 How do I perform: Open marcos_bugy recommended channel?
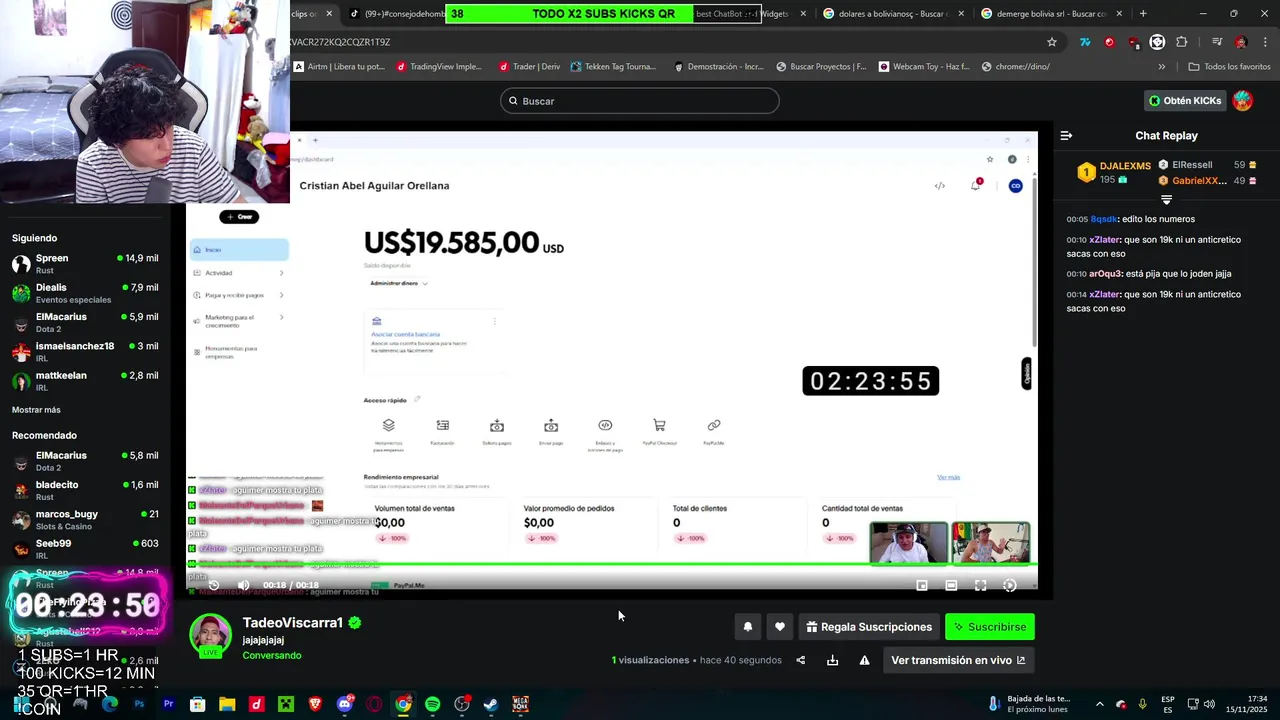click(x=85, y=520)
